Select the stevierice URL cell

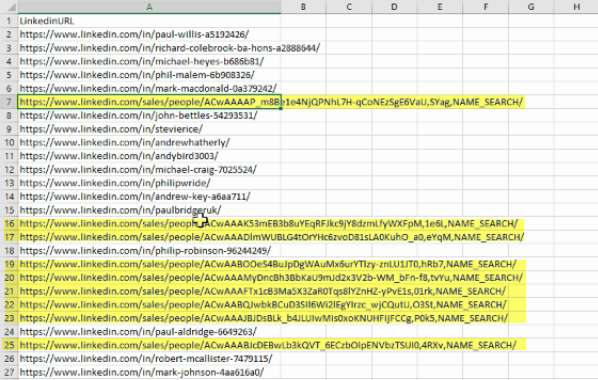[149, 129]
